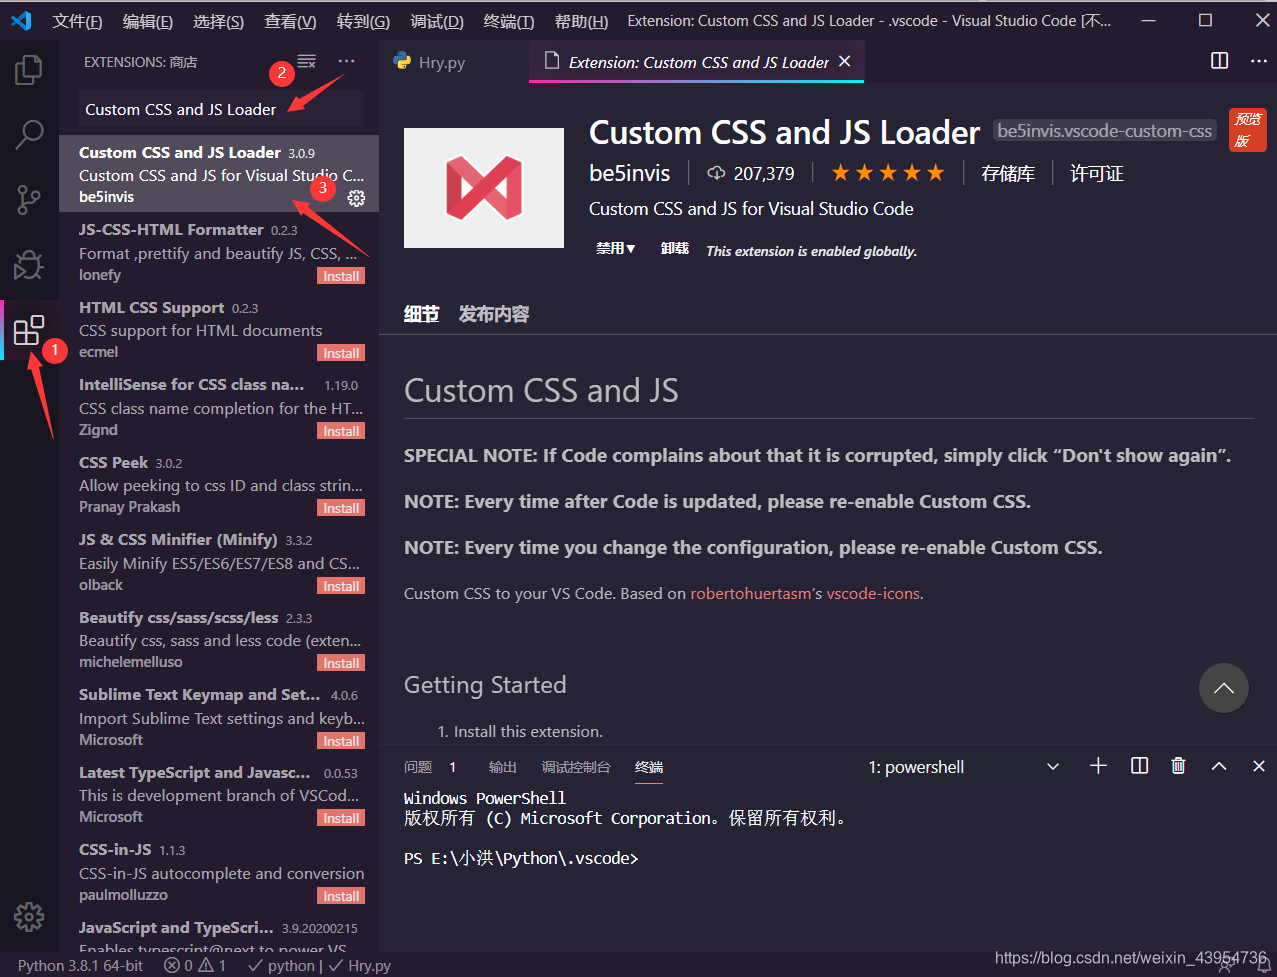Open the Explorer view in activity bar

tap(29, 69)
